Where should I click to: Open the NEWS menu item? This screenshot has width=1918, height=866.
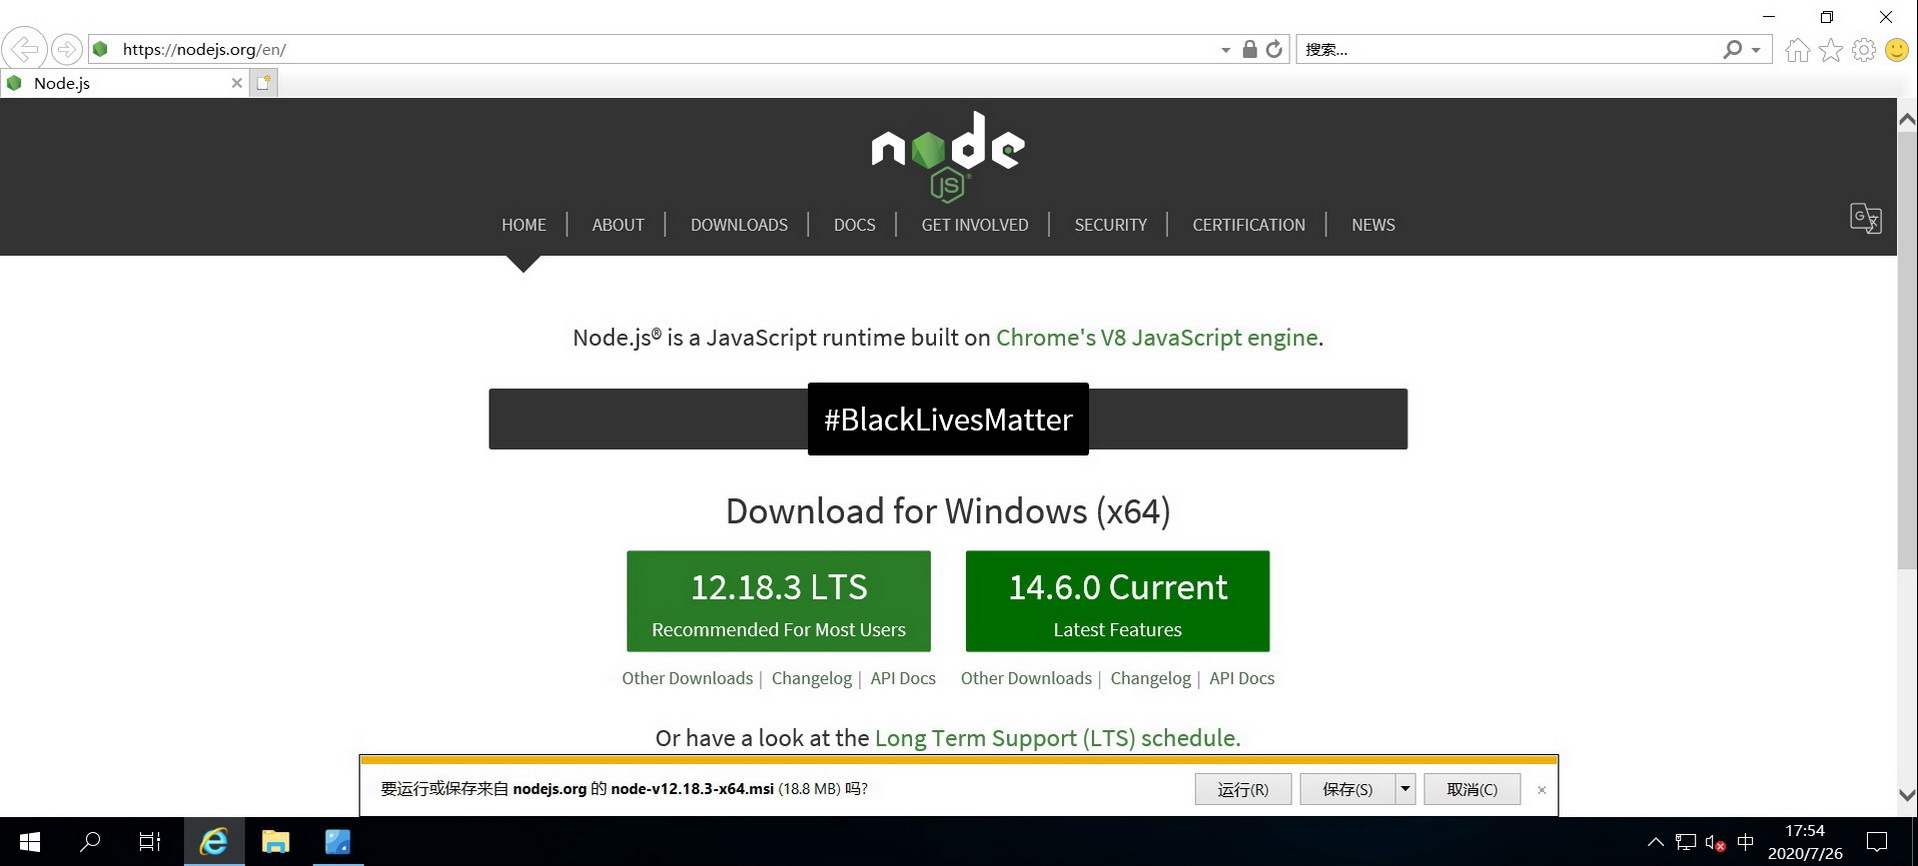click(1373, 225)
